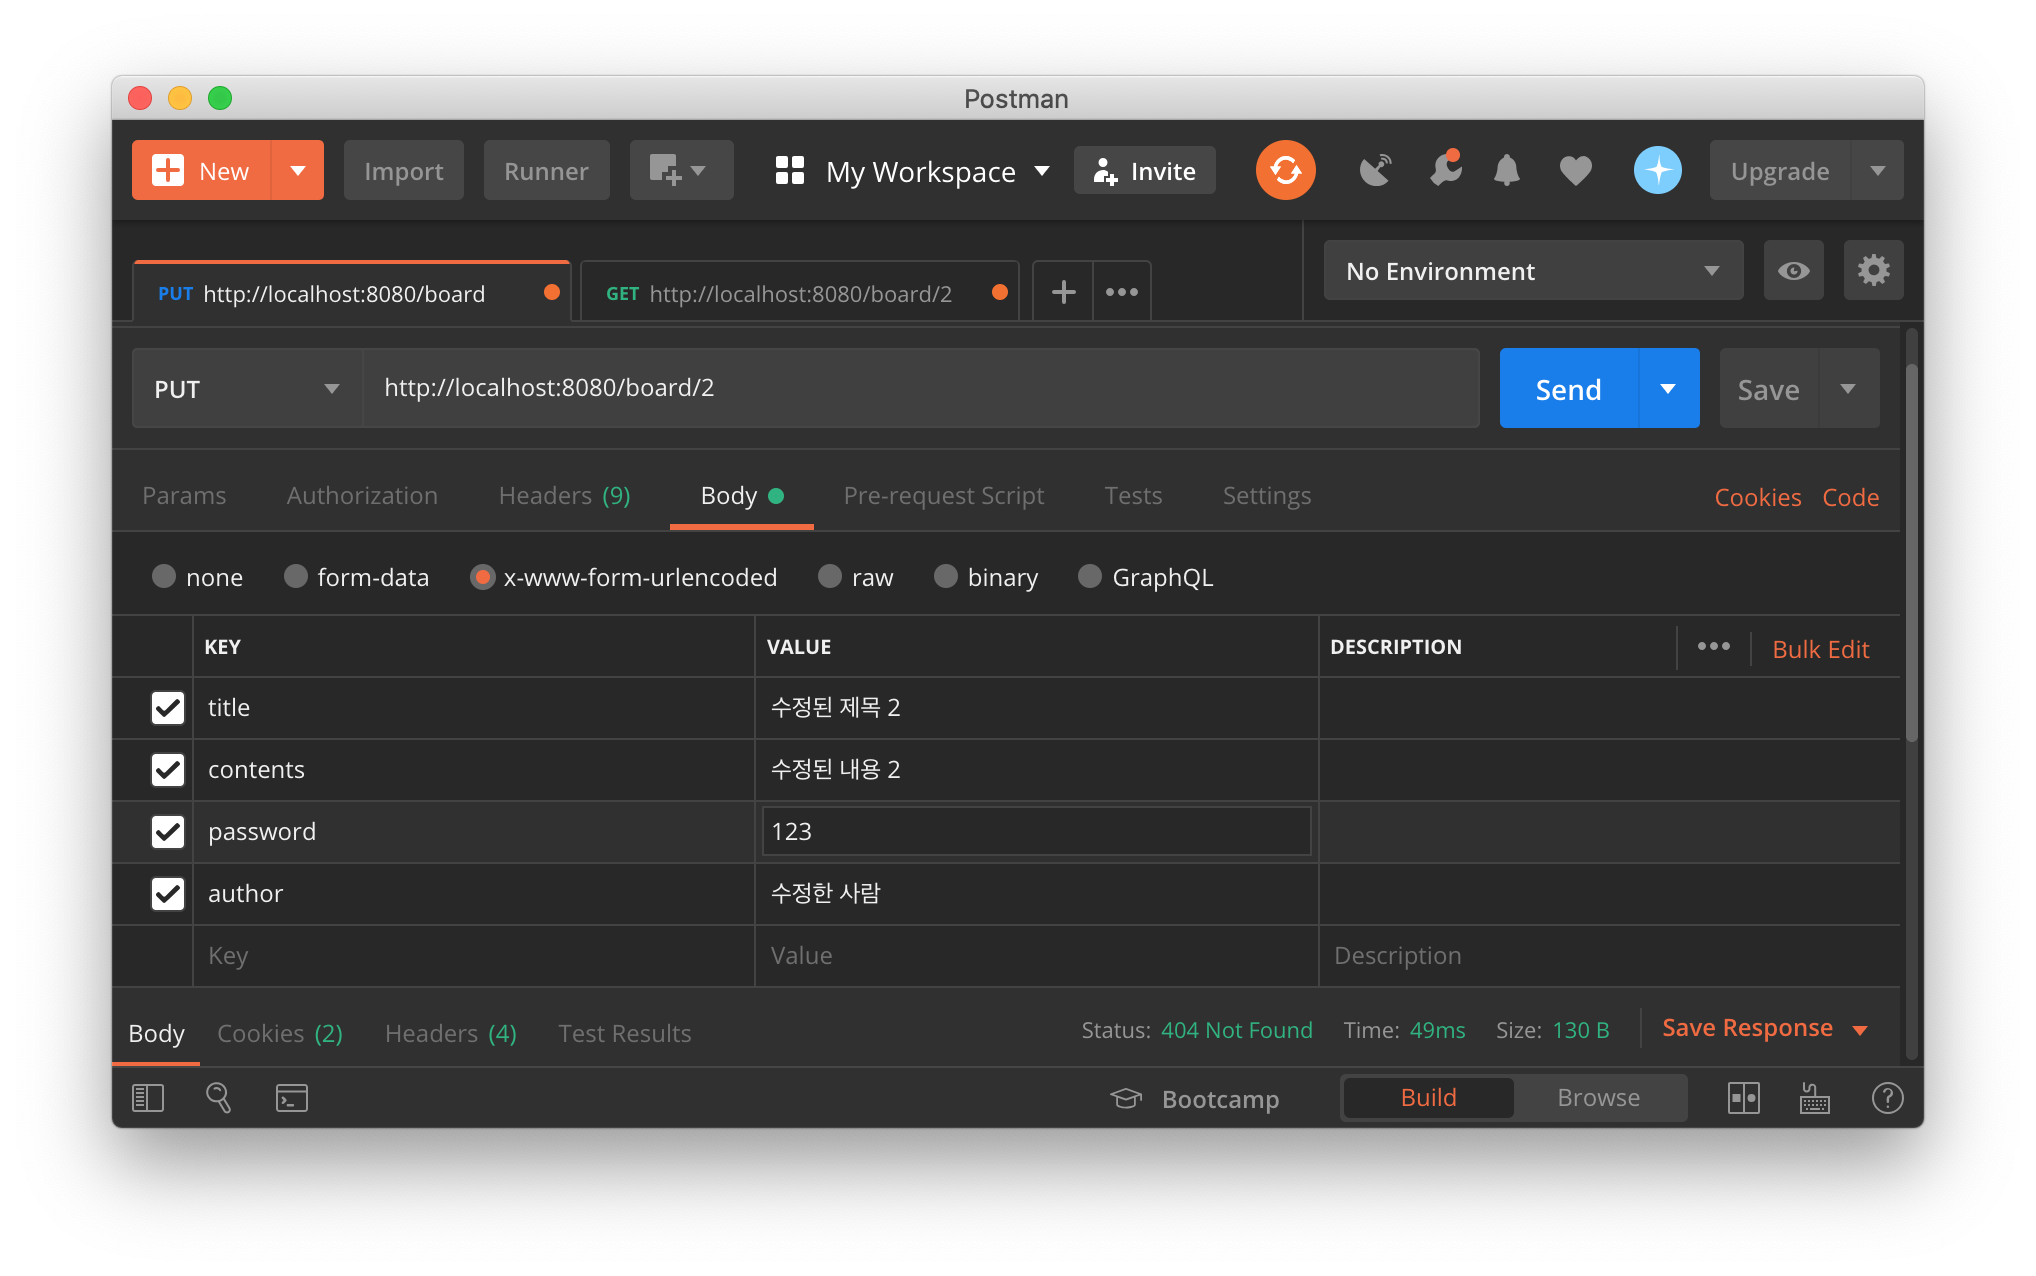This screenshot has width=2036, height=1276.
Task: Open the Postman console icon
Action: coord(292,1098)
